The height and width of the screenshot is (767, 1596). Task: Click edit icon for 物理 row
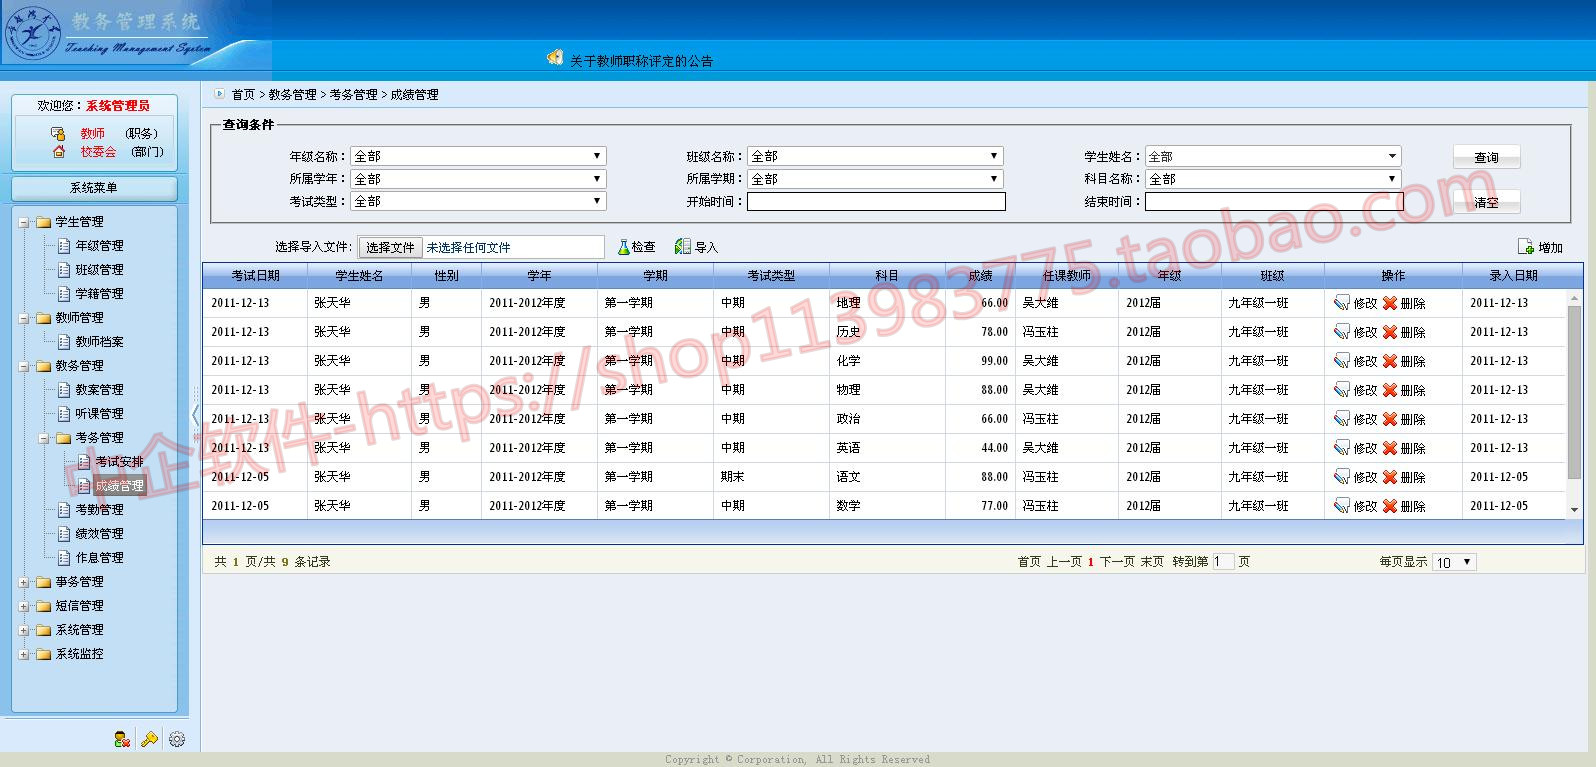coord(1342,390)
